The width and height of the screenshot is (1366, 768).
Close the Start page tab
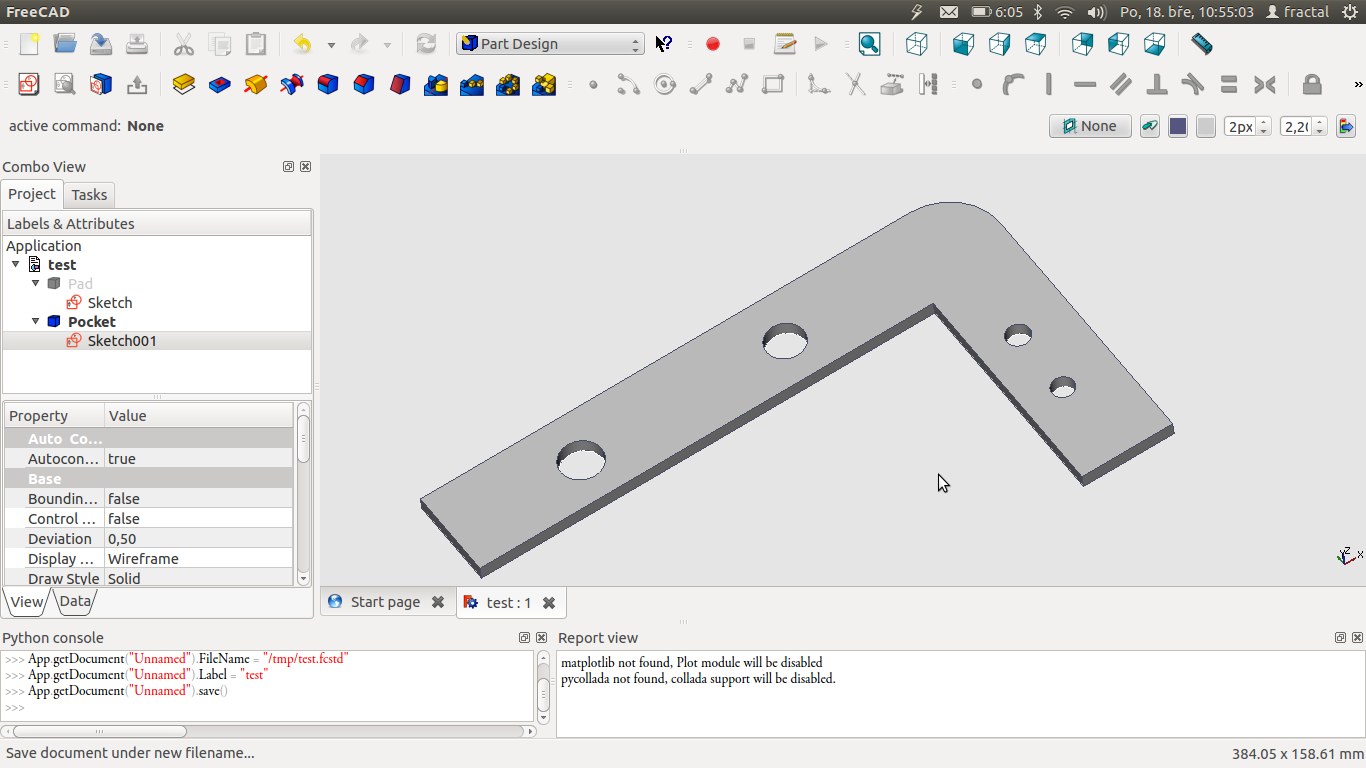click(437, 602)
